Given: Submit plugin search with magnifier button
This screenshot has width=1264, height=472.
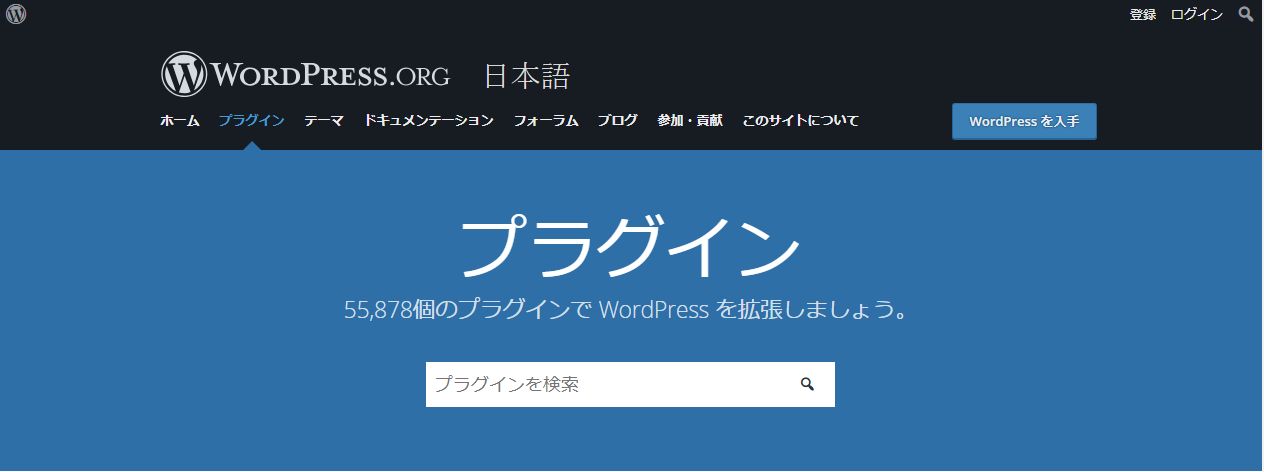Looking at the screenshot, I should click(x=807, y=384).
